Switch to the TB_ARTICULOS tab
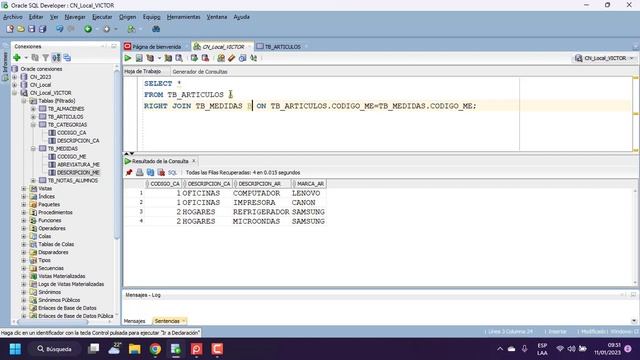Image resolution: width=640 pixels, height=360 pixels. 282,47
